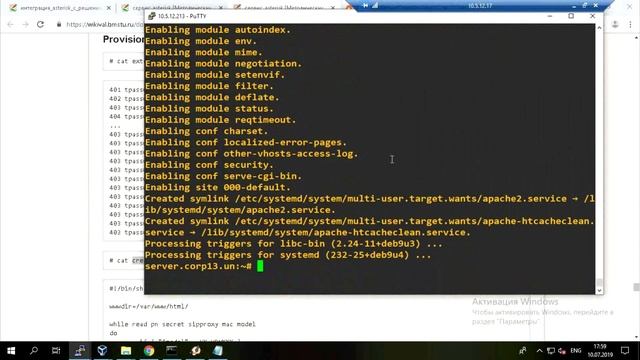The height and width of the screenshot is (360, 640).
Task: Click the PuTTY scrollbar up arrow
Action: point(599,28)
